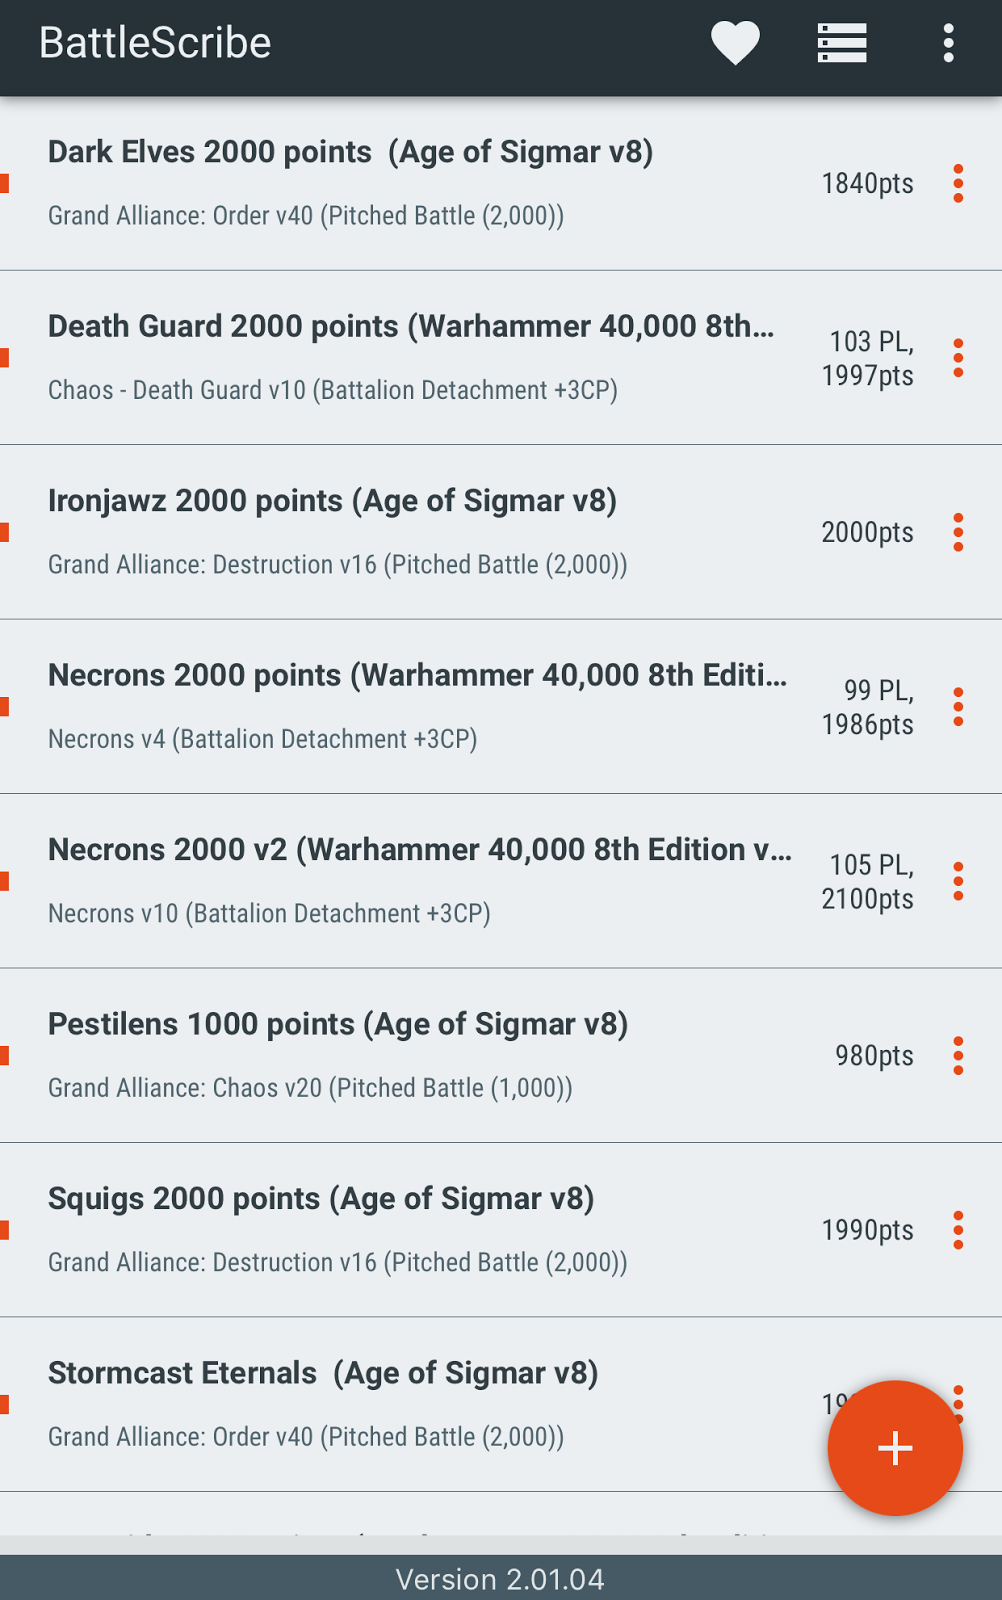Open options for Death Guard 2000 points roster
This screenshot has height=1600, width=1002.
(x=959, y=358)
